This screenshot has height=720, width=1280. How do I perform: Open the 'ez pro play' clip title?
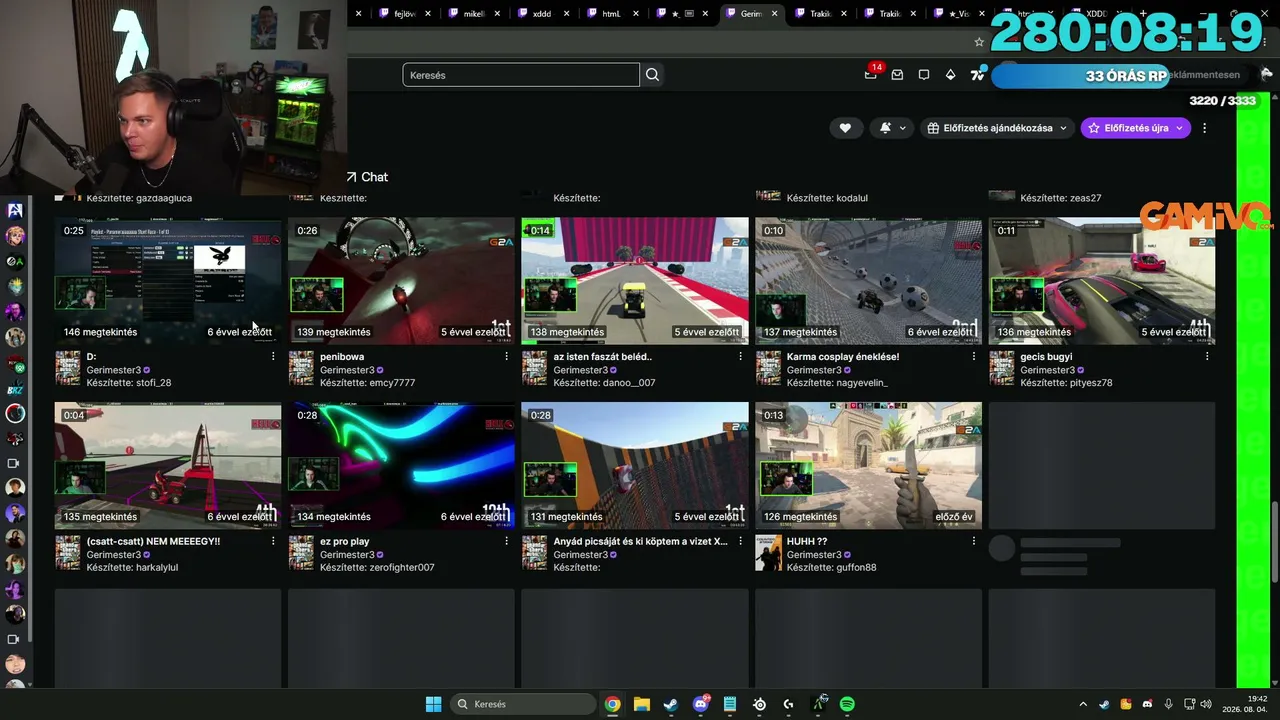(345, 542)
